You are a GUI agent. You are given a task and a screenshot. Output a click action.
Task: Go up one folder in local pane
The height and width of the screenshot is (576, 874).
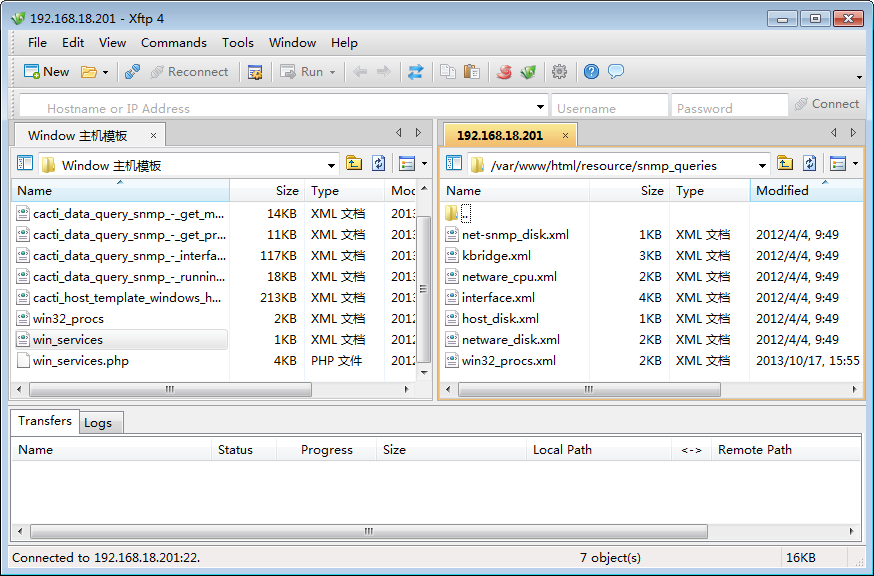(354, 163)
